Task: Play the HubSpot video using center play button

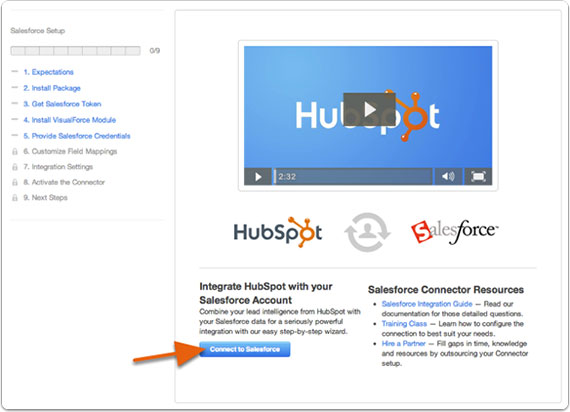Action: (x=369, y=109)
